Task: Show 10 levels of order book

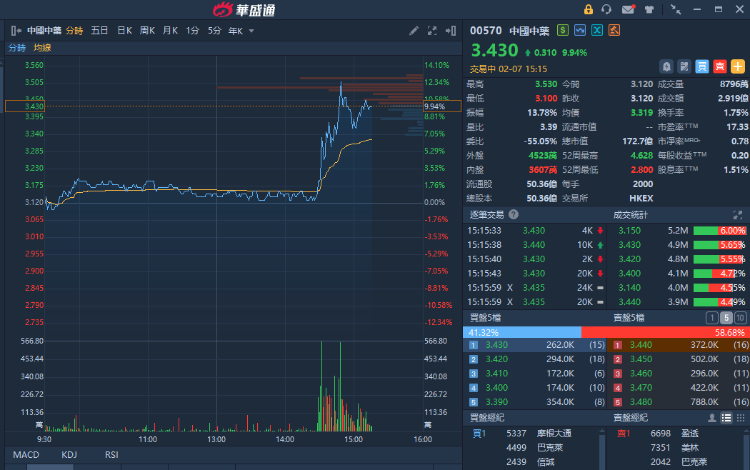Action: [740, 317]
